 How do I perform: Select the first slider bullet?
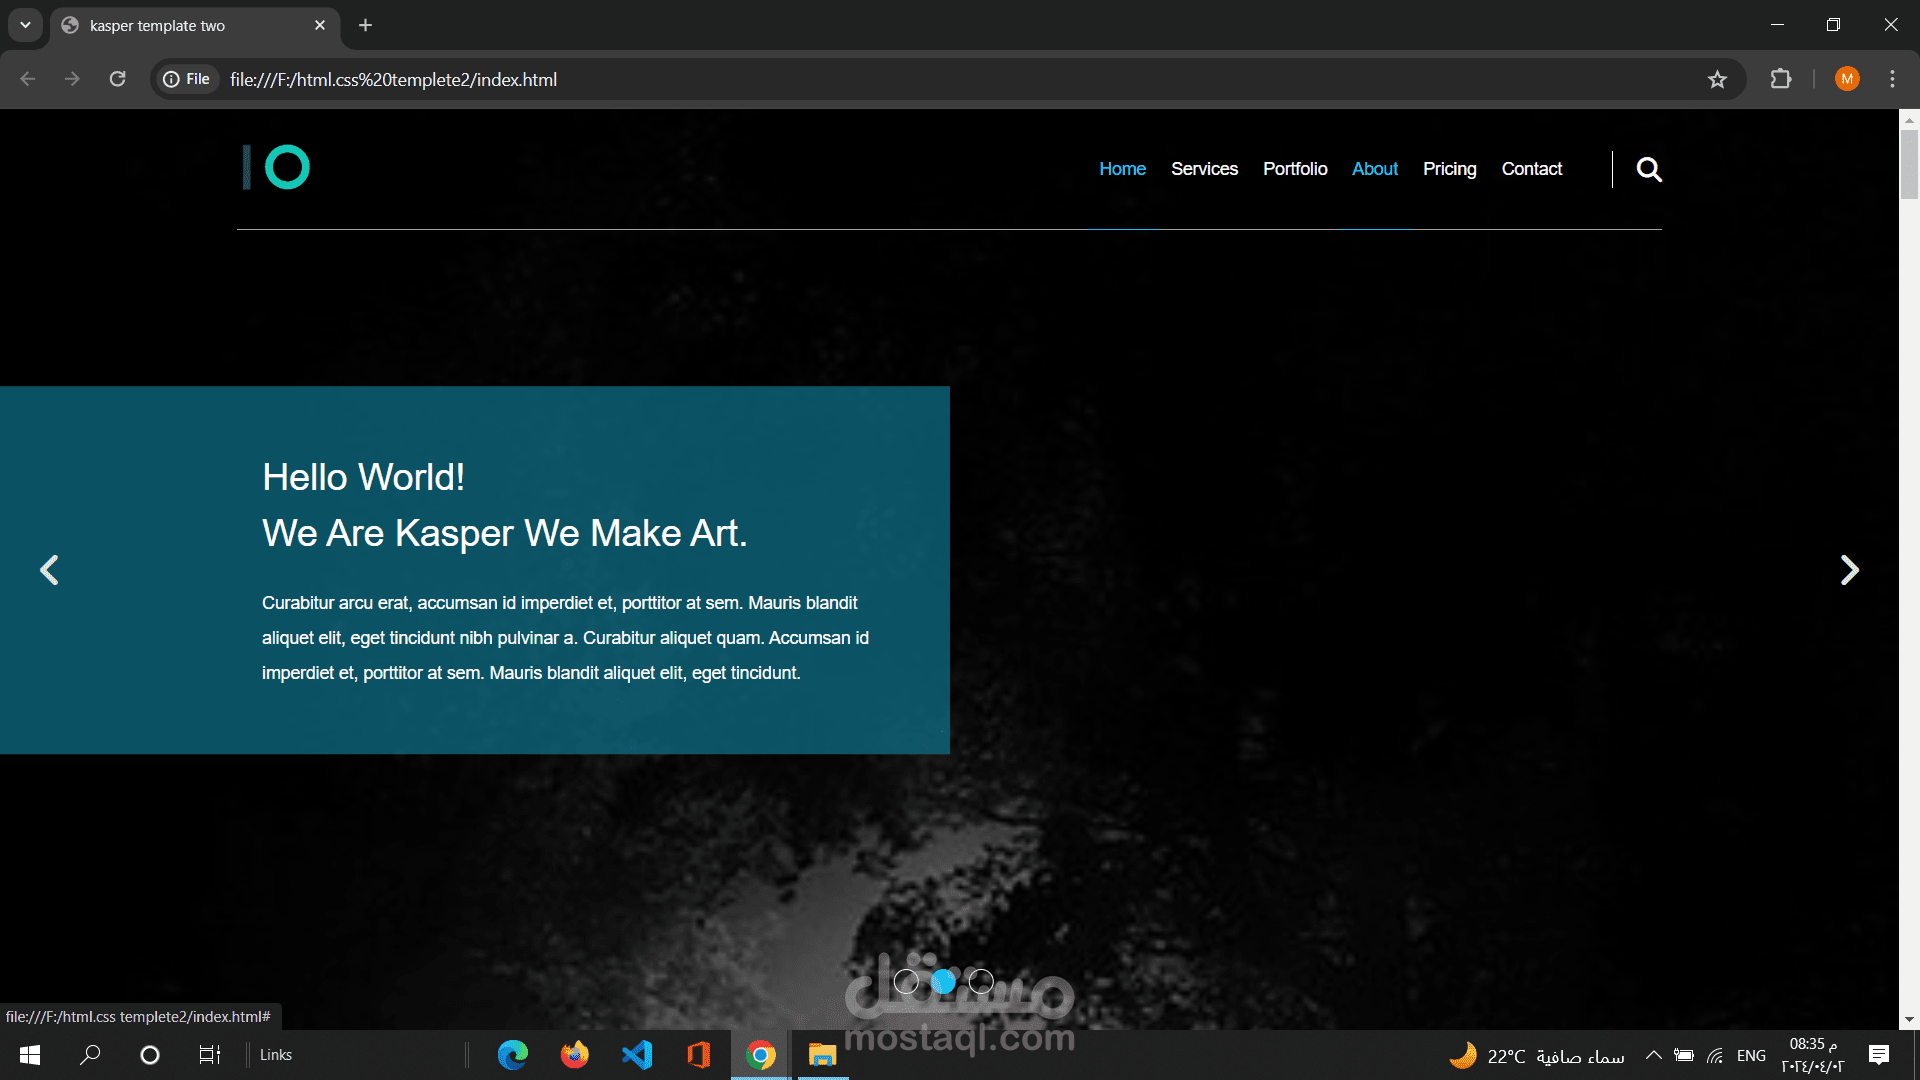(906, 982)
